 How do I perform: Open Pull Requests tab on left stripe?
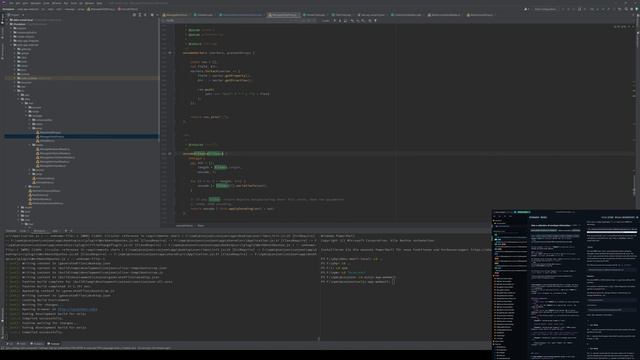pos(2,51)
